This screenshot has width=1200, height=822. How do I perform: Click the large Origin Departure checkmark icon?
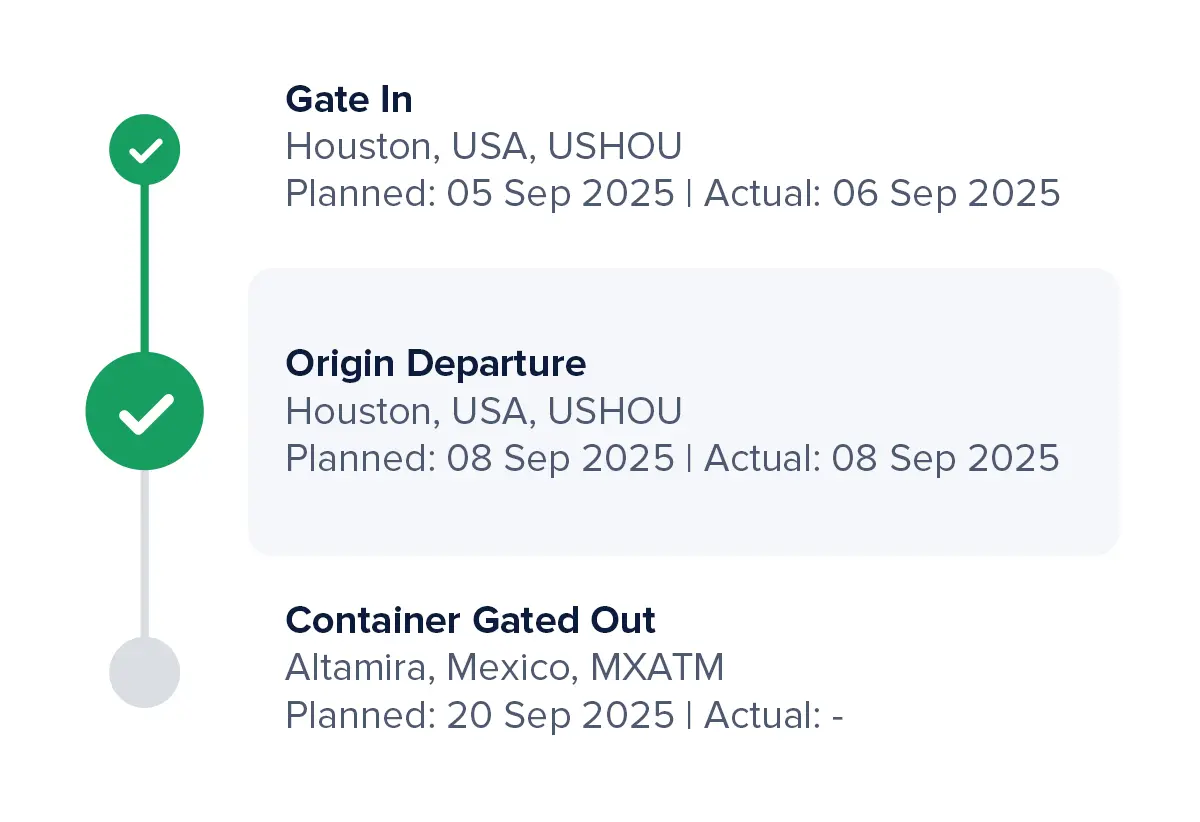(x=145, y=412)
